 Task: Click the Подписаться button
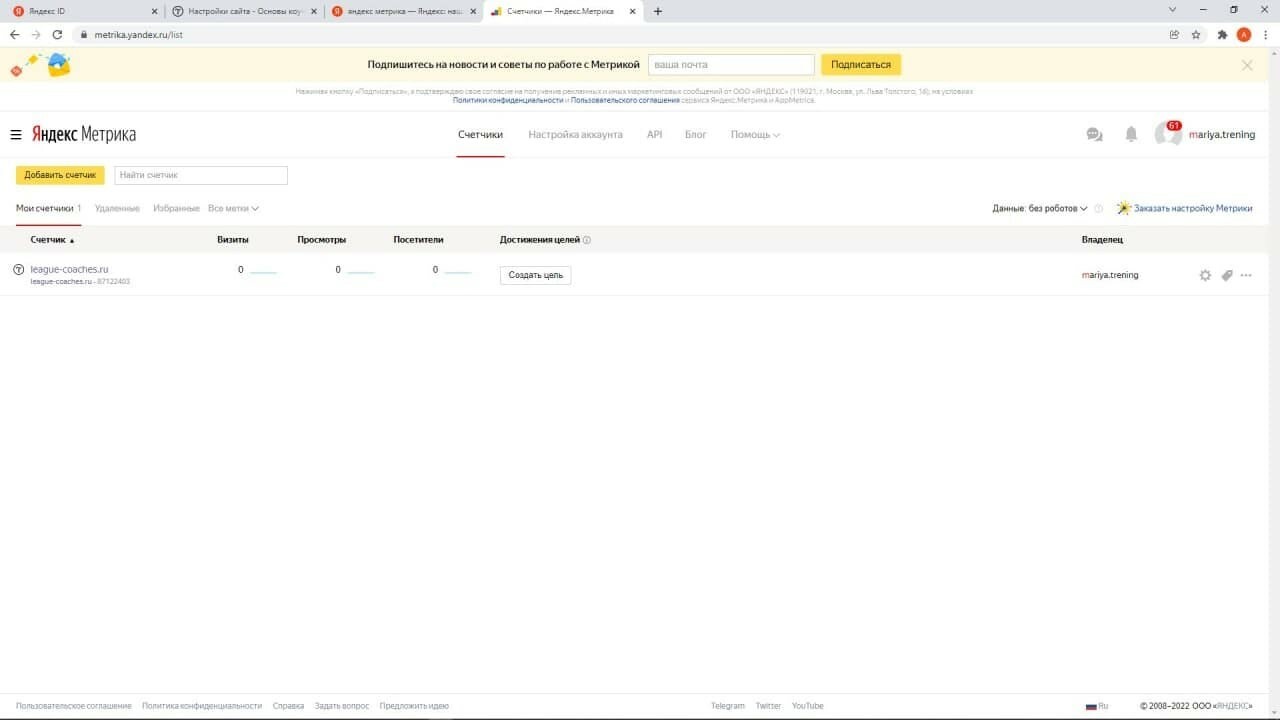point(861,65)
